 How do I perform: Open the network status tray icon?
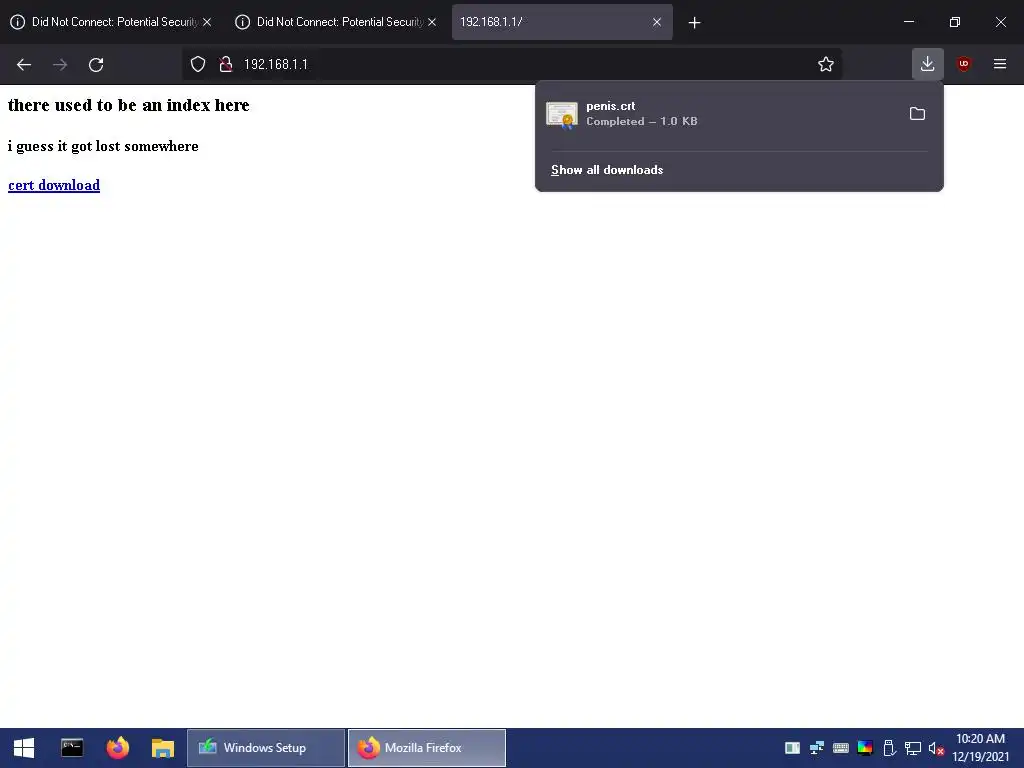coord(912,748)
